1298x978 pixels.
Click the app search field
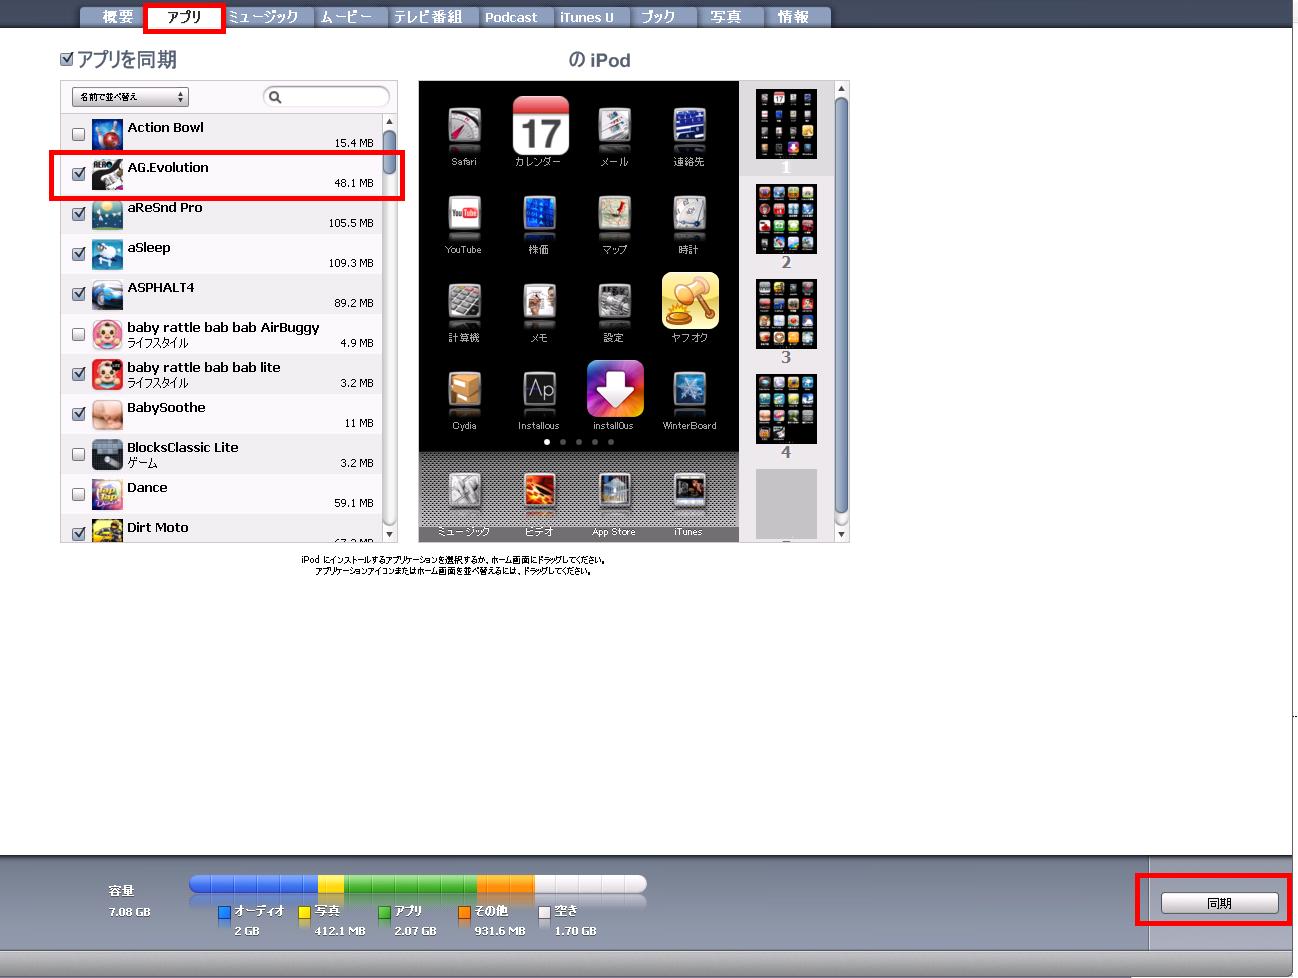(326, 97)
